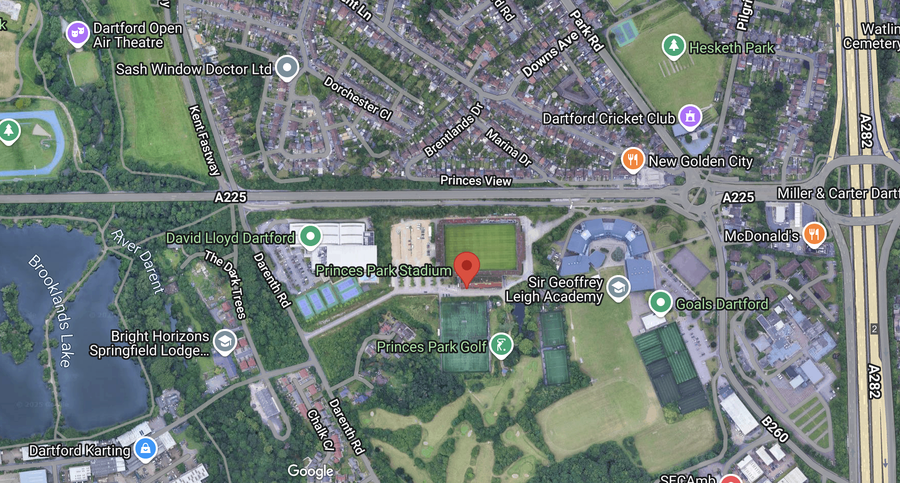
Task: Select the Dartford Karting blue marker
Action: (145, 449)
